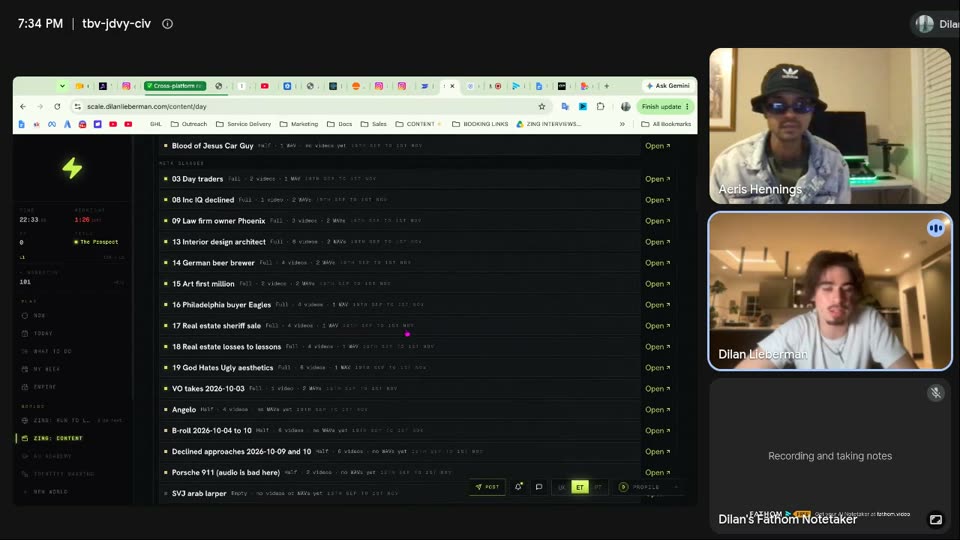The image size is (960, 540).
Task: Switch to the YouTube tab
Action: [x=264, y=86]
